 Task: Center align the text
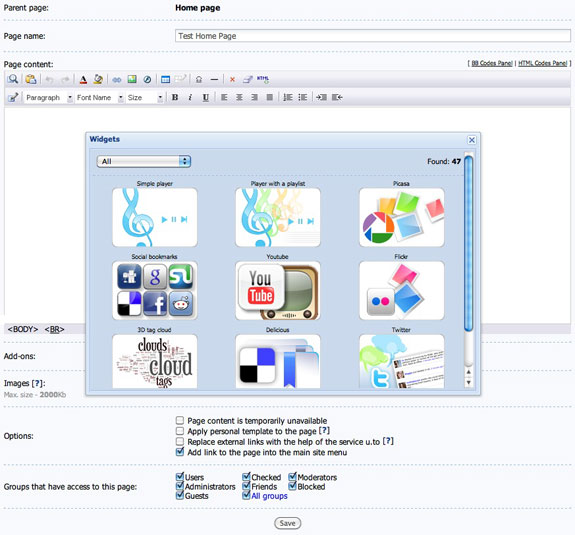239,98
